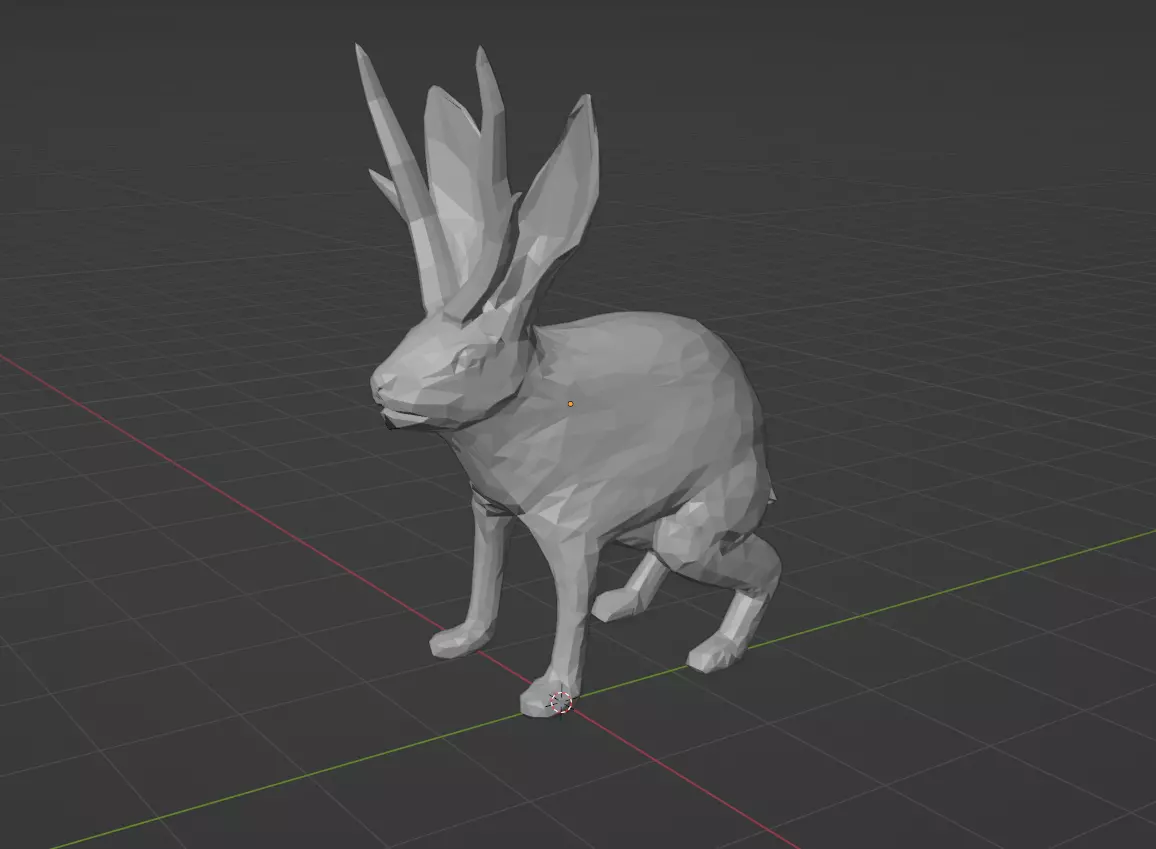Click the orange object origin dot

pyautogui.click(x=571, y=404)
